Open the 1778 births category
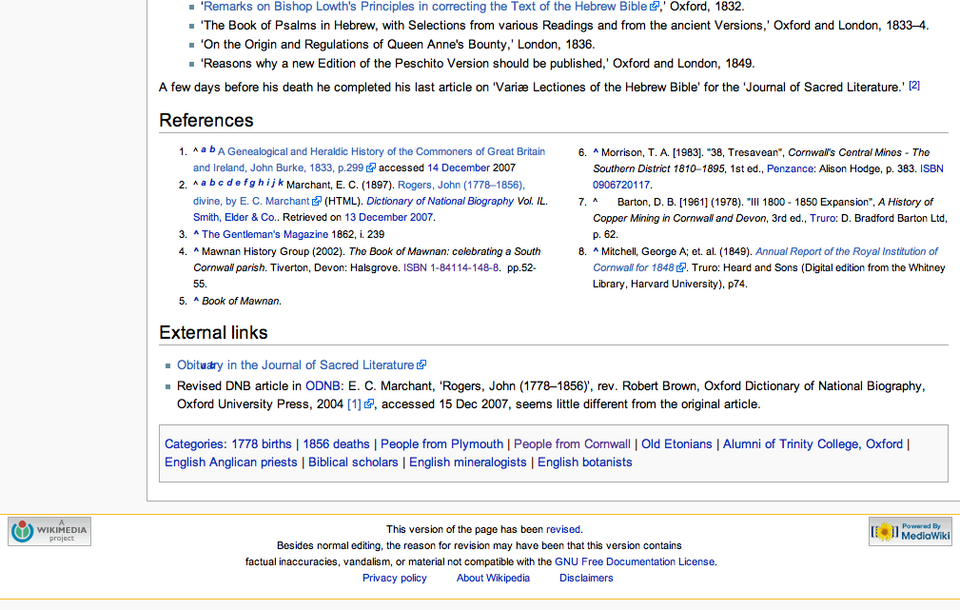Viewport: 960px width, 610px height. [x=261, y=444]
